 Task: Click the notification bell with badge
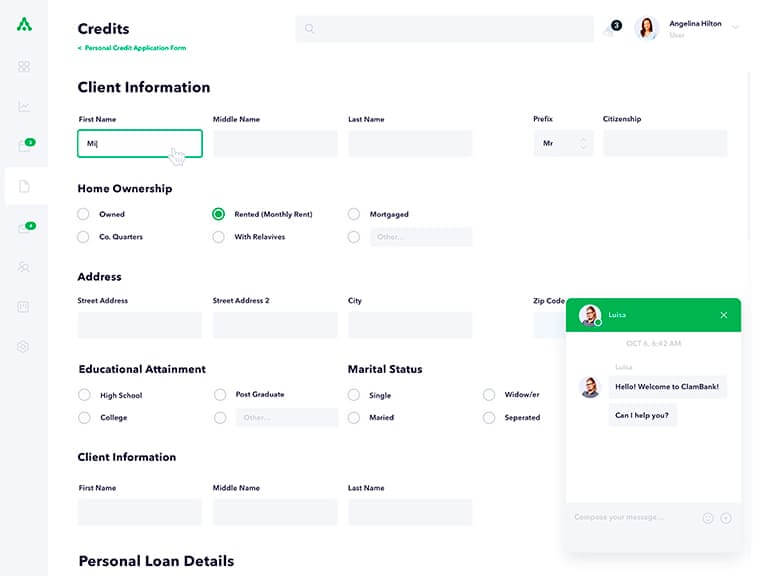[x=611, y=28]
